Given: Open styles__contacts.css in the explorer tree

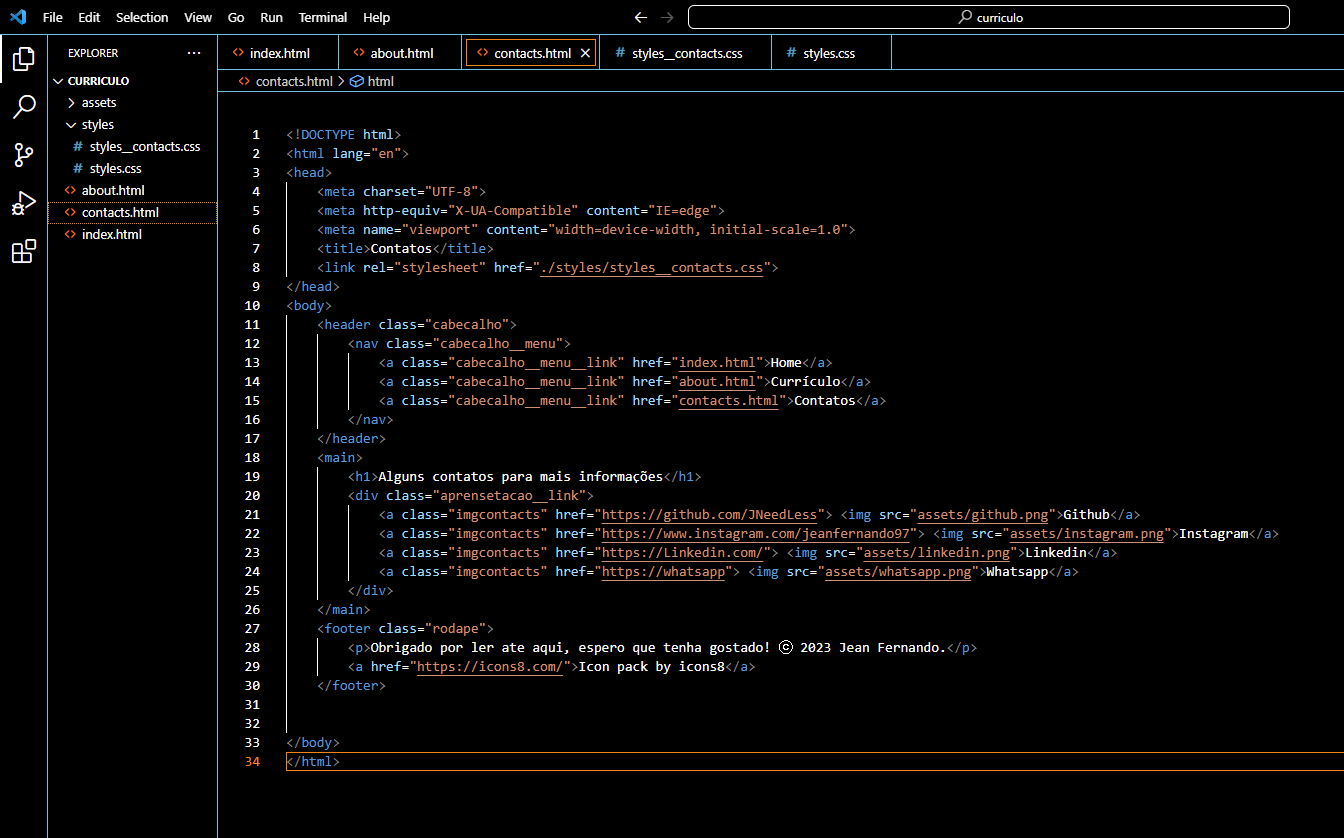Looking at the screenshot, I should click(x=132, y=147).
